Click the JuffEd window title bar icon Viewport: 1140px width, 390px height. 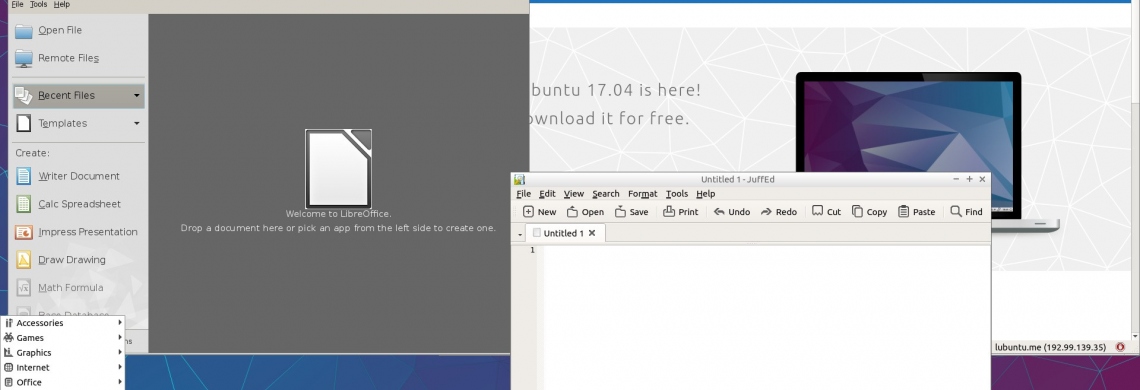pos(519,180)
